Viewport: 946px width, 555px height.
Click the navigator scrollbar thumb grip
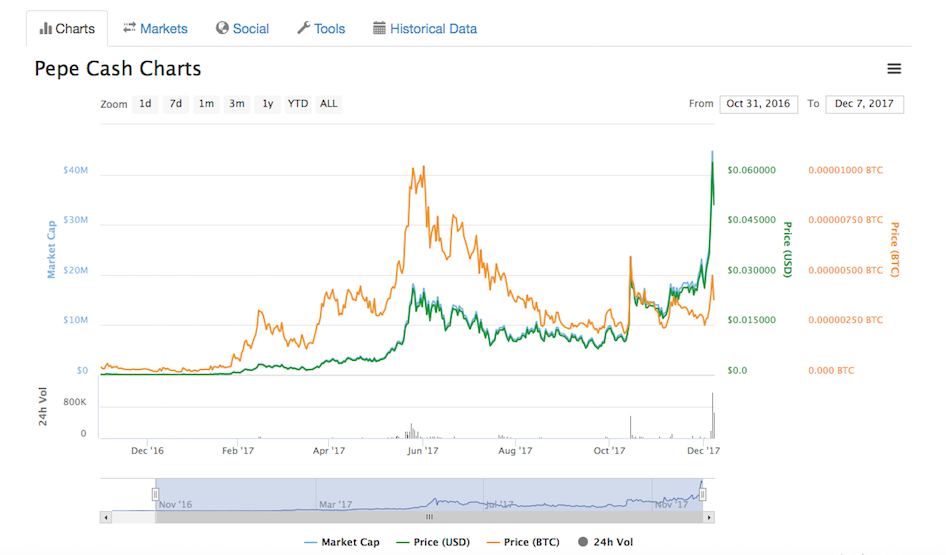(429, 517)
